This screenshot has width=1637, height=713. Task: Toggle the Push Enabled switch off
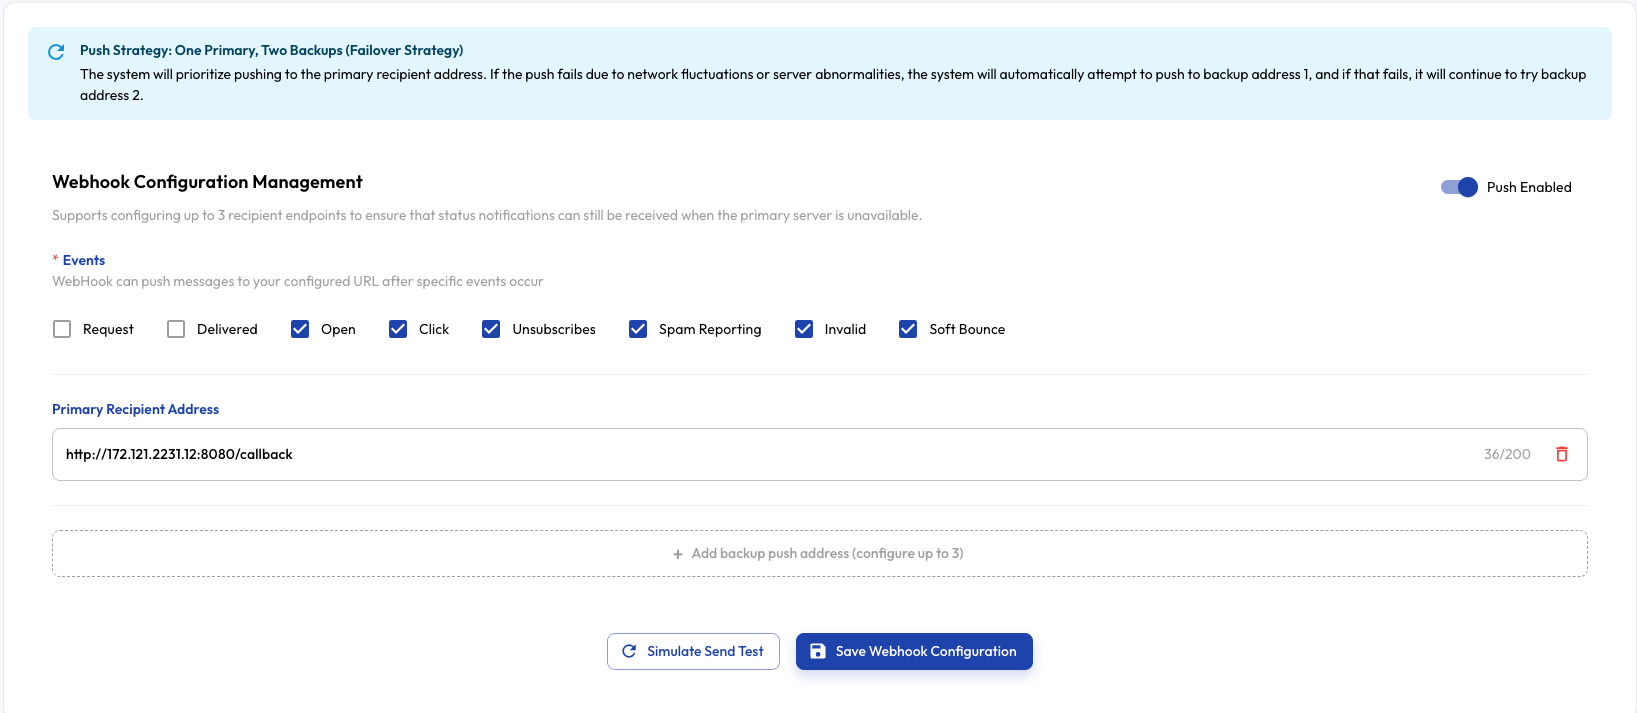1459,187
